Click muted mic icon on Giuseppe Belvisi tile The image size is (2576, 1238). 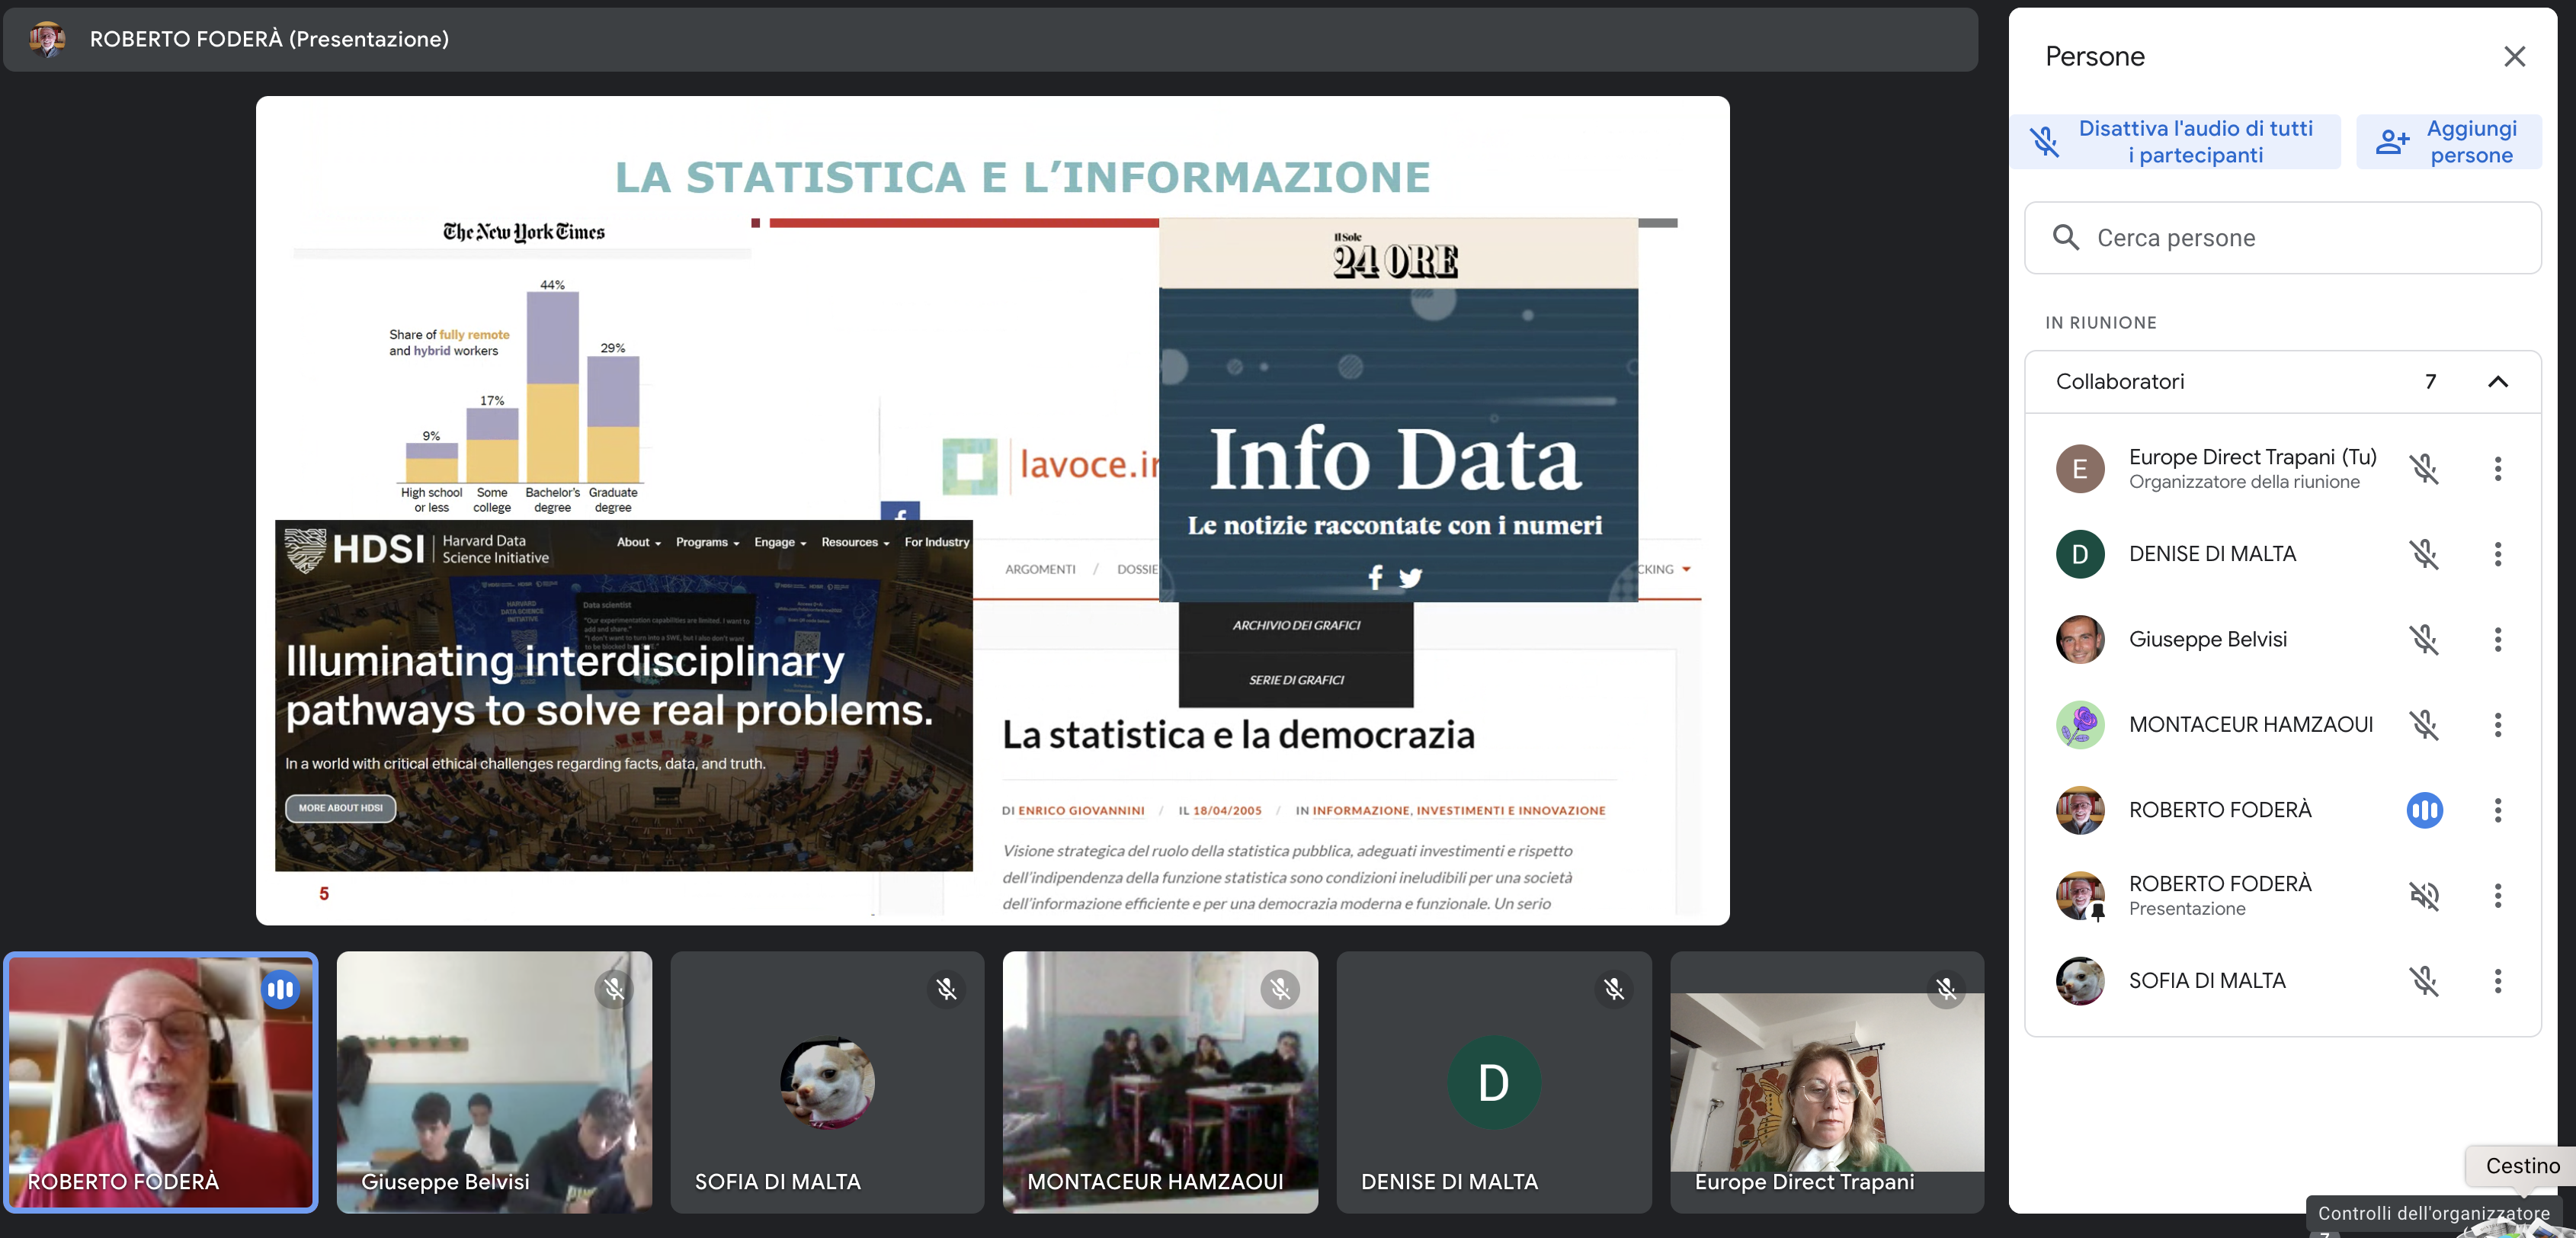coord(614,989)
